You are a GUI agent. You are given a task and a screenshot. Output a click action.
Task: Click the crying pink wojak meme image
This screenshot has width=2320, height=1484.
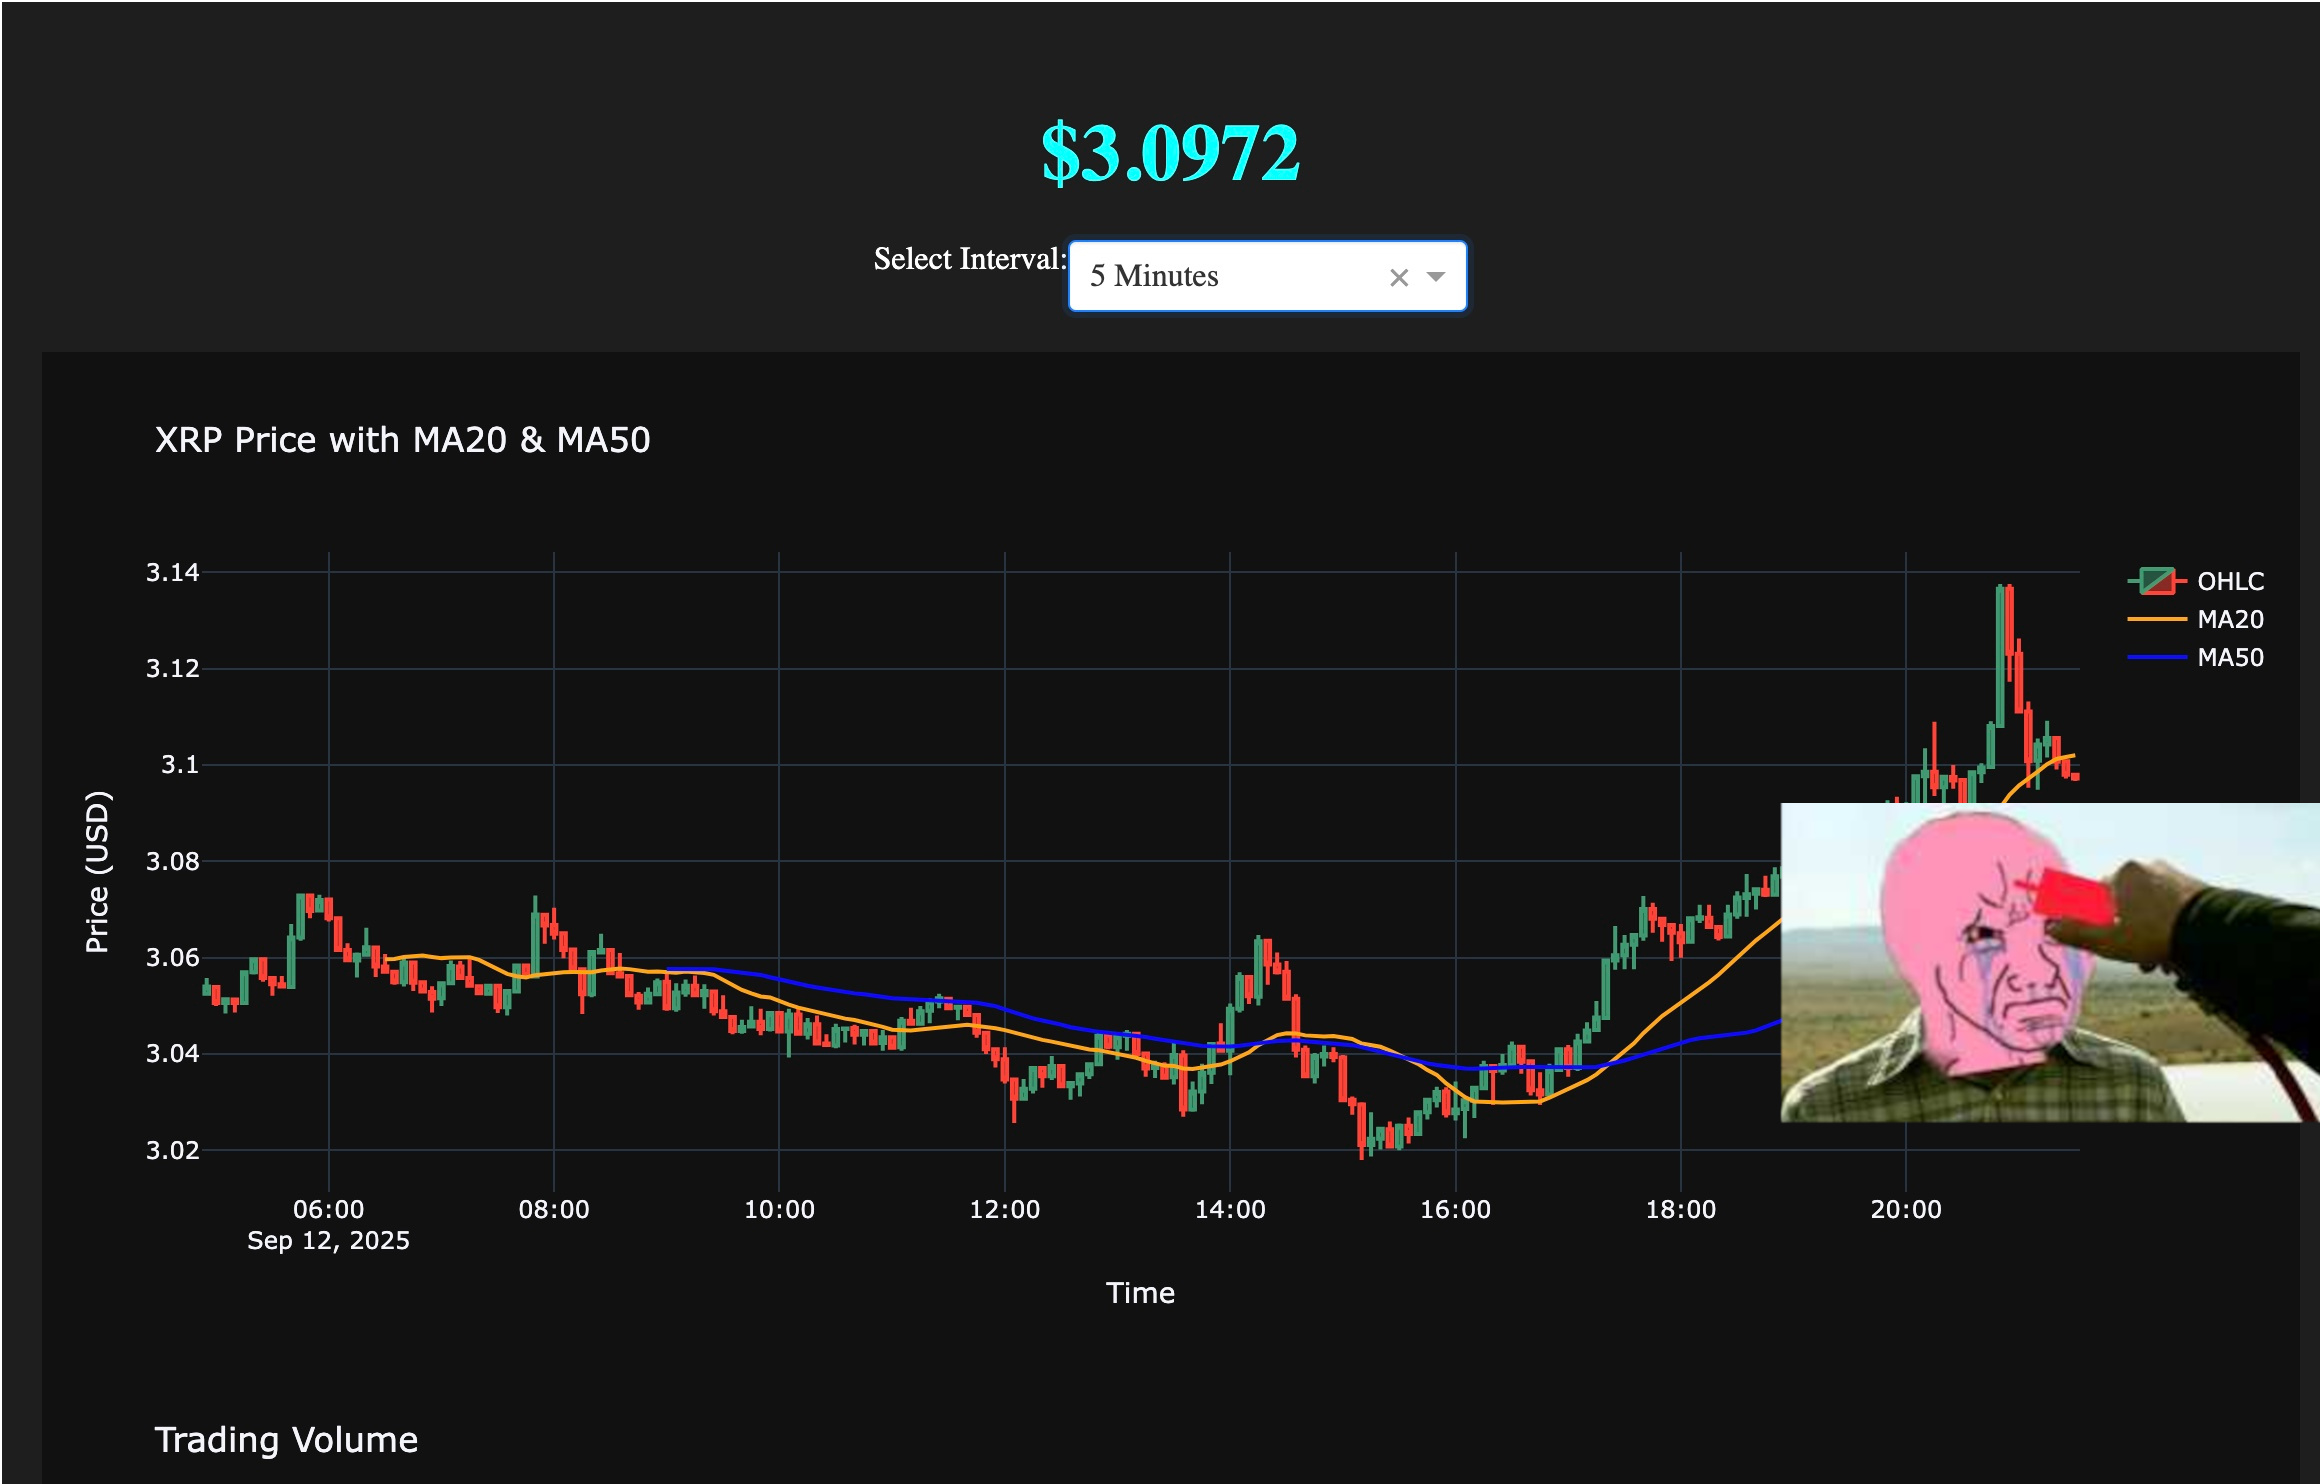[x=2048, y=962]
